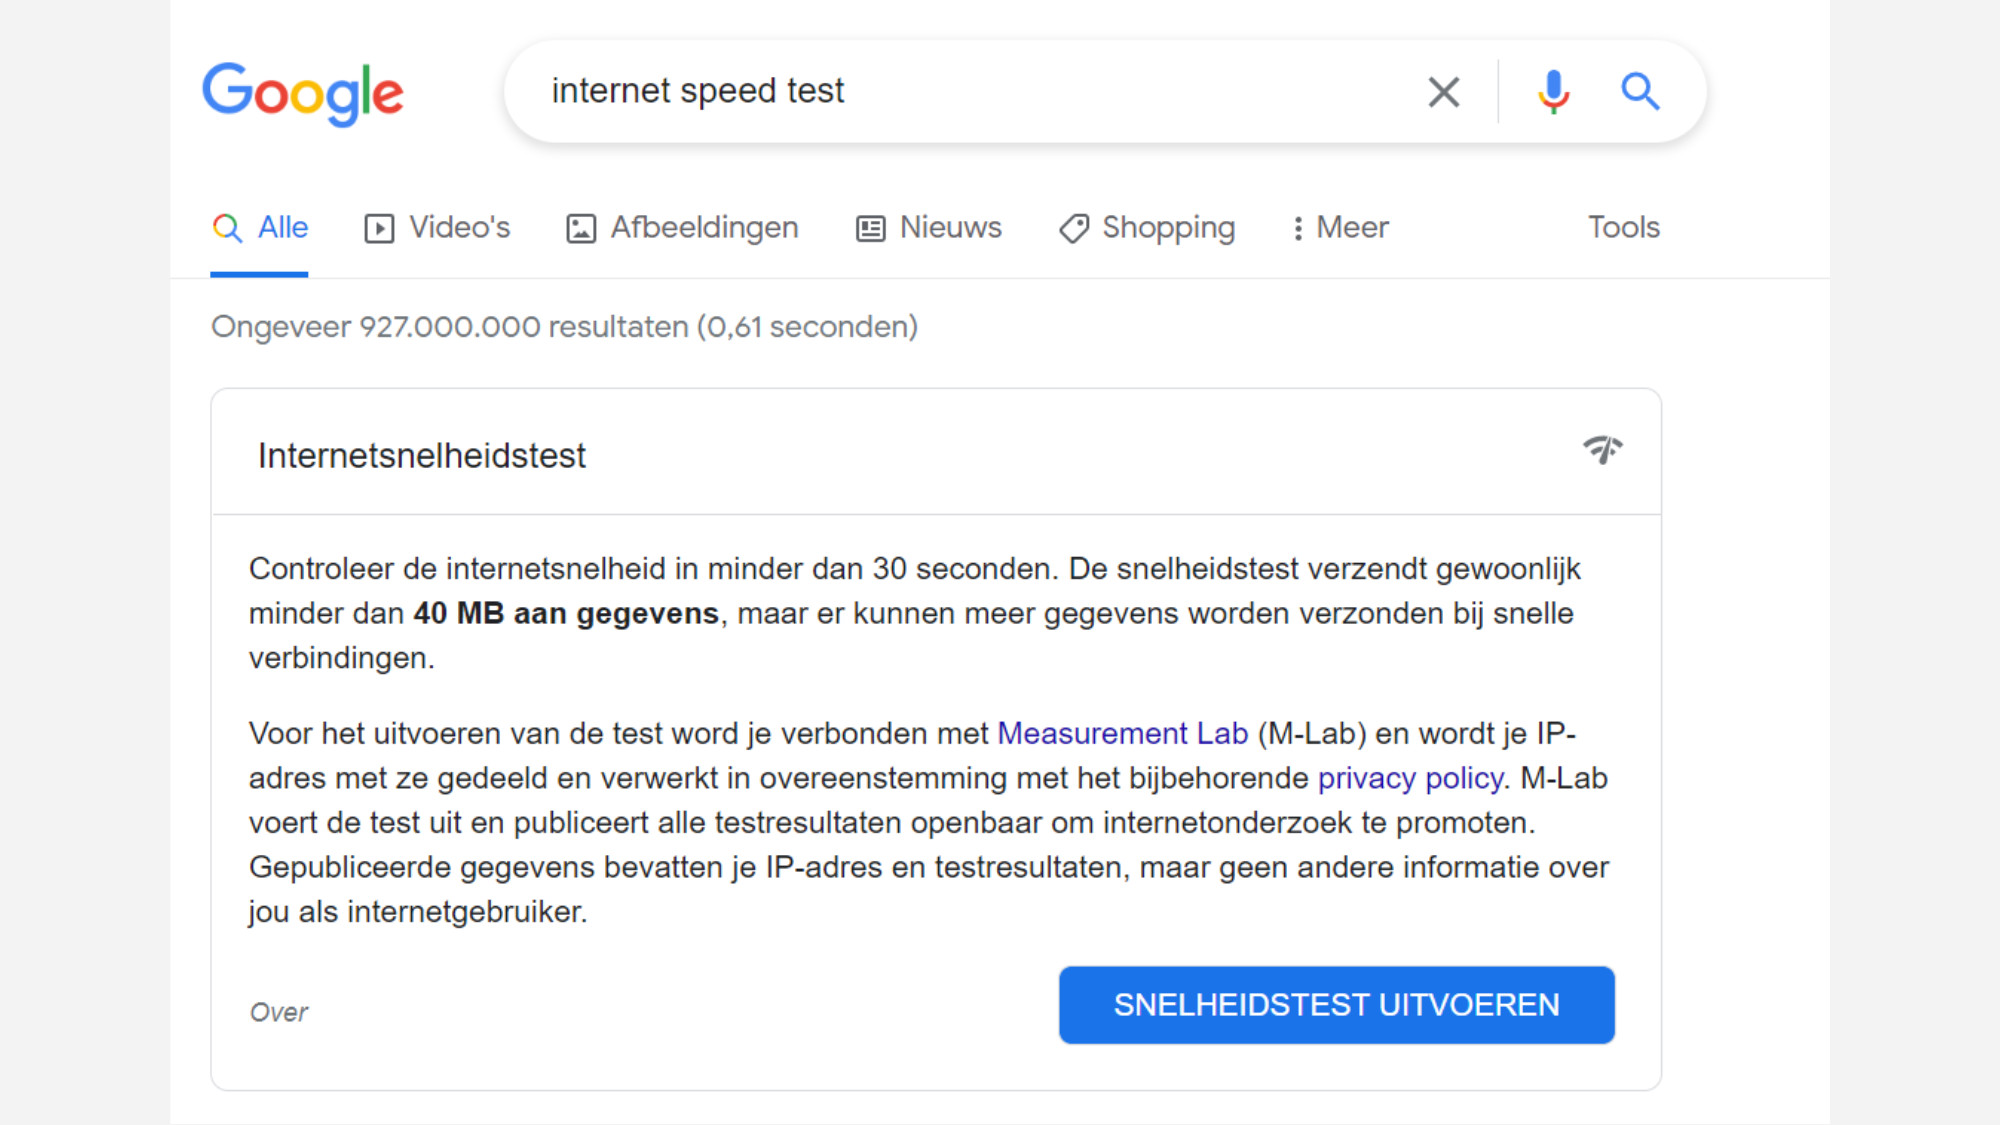This screenshot has height=1125, width=2000.
Task: Switch to the Nieuws tab
Action: (950, 228)
